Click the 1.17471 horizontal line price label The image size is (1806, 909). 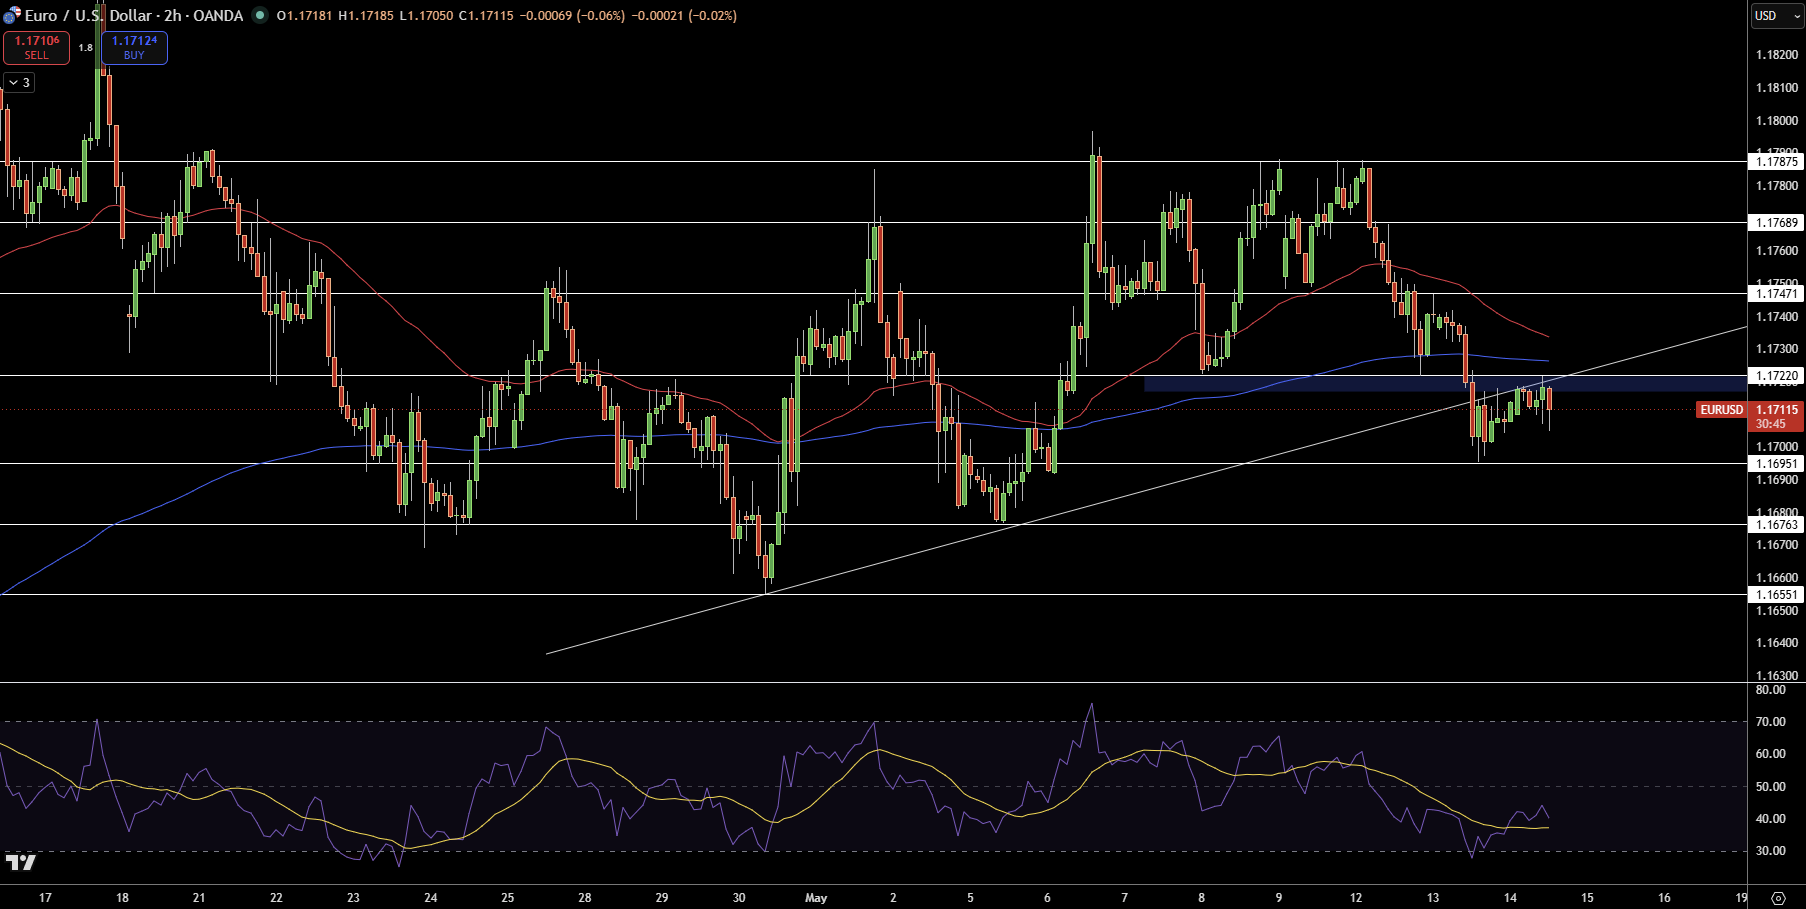[1776, 294]
